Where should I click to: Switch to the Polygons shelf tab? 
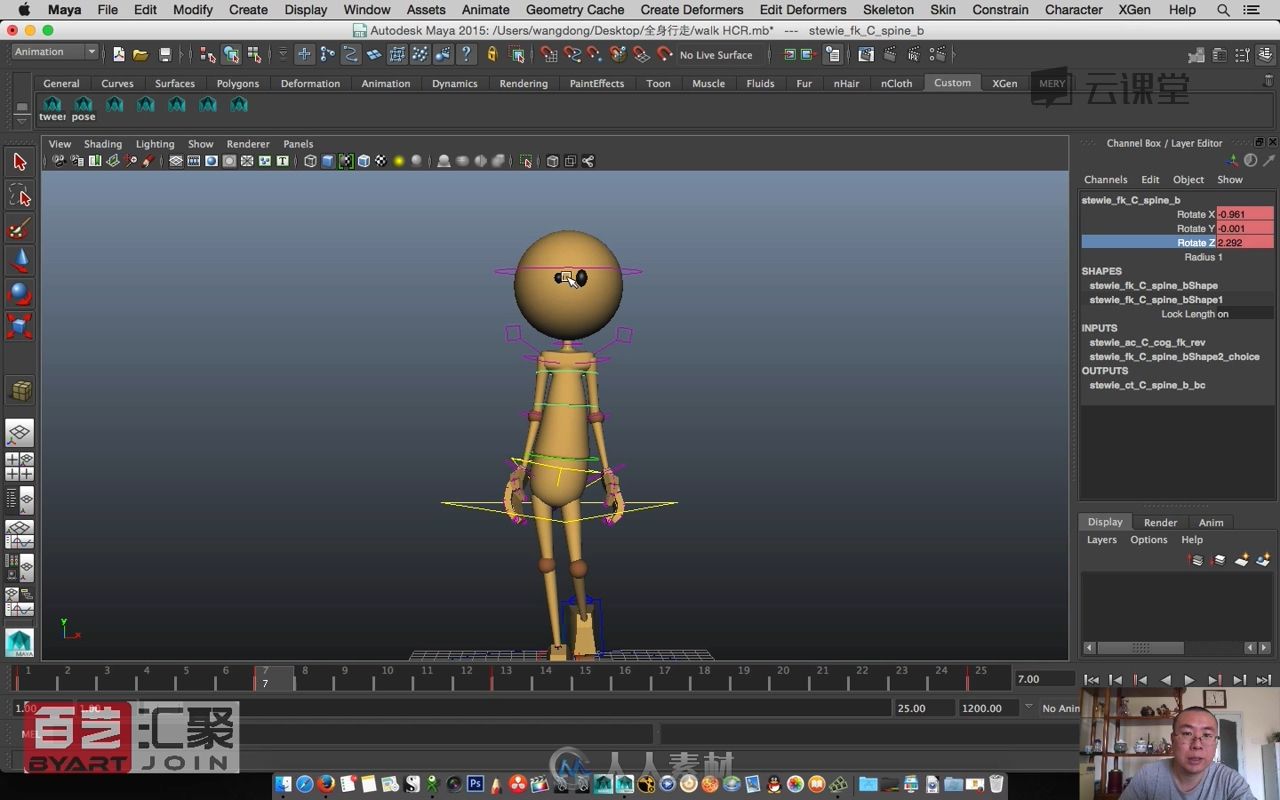pos(238,83)
